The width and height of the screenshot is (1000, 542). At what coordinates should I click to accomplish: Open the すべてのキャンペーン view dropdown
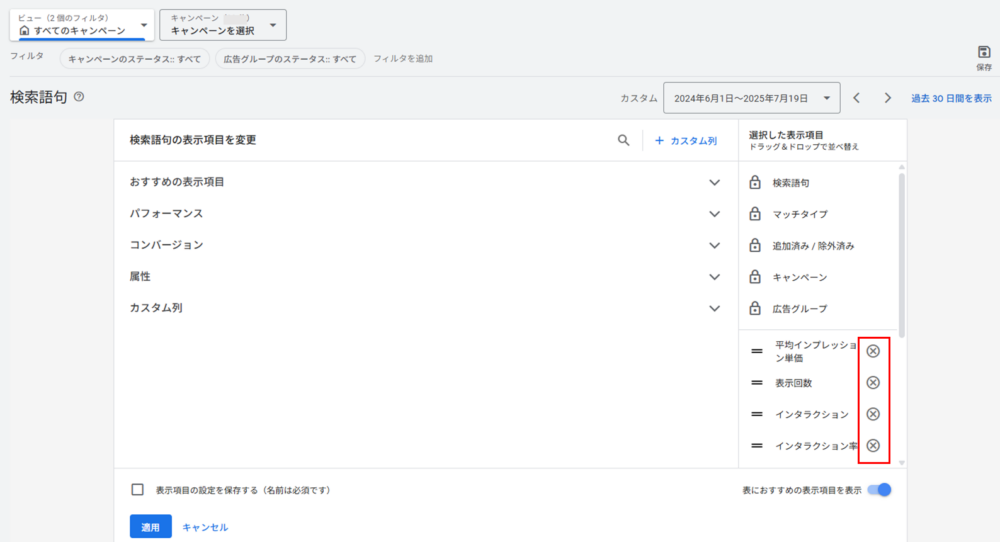coord(82,25)
